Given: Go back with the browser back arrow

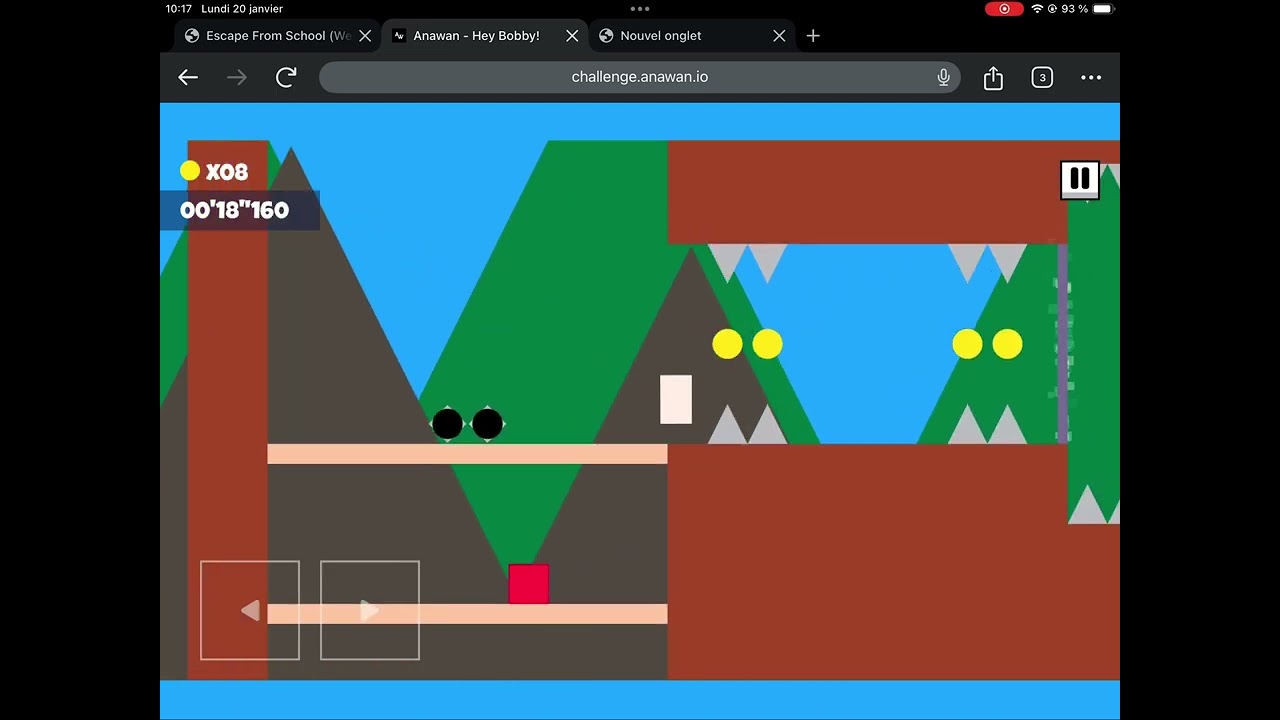Looking at the screenshot, I should pyautogui.click(x=188, y=77).
